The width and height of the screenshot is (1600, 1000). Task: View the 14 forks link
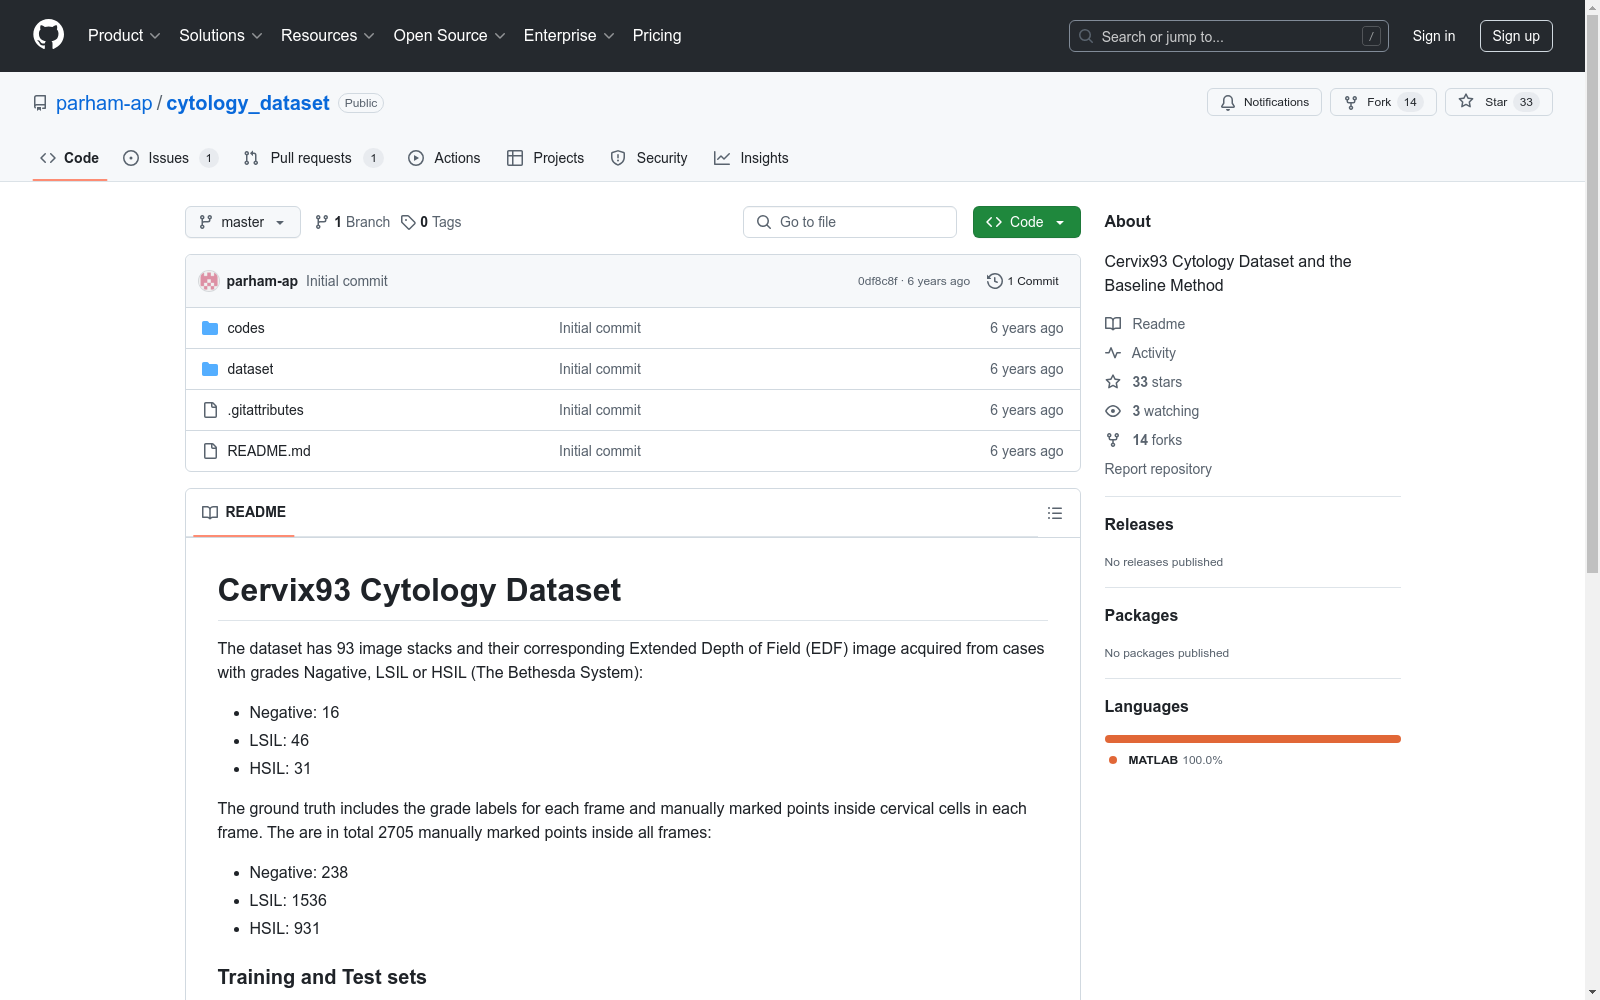tap(1144, 440)
